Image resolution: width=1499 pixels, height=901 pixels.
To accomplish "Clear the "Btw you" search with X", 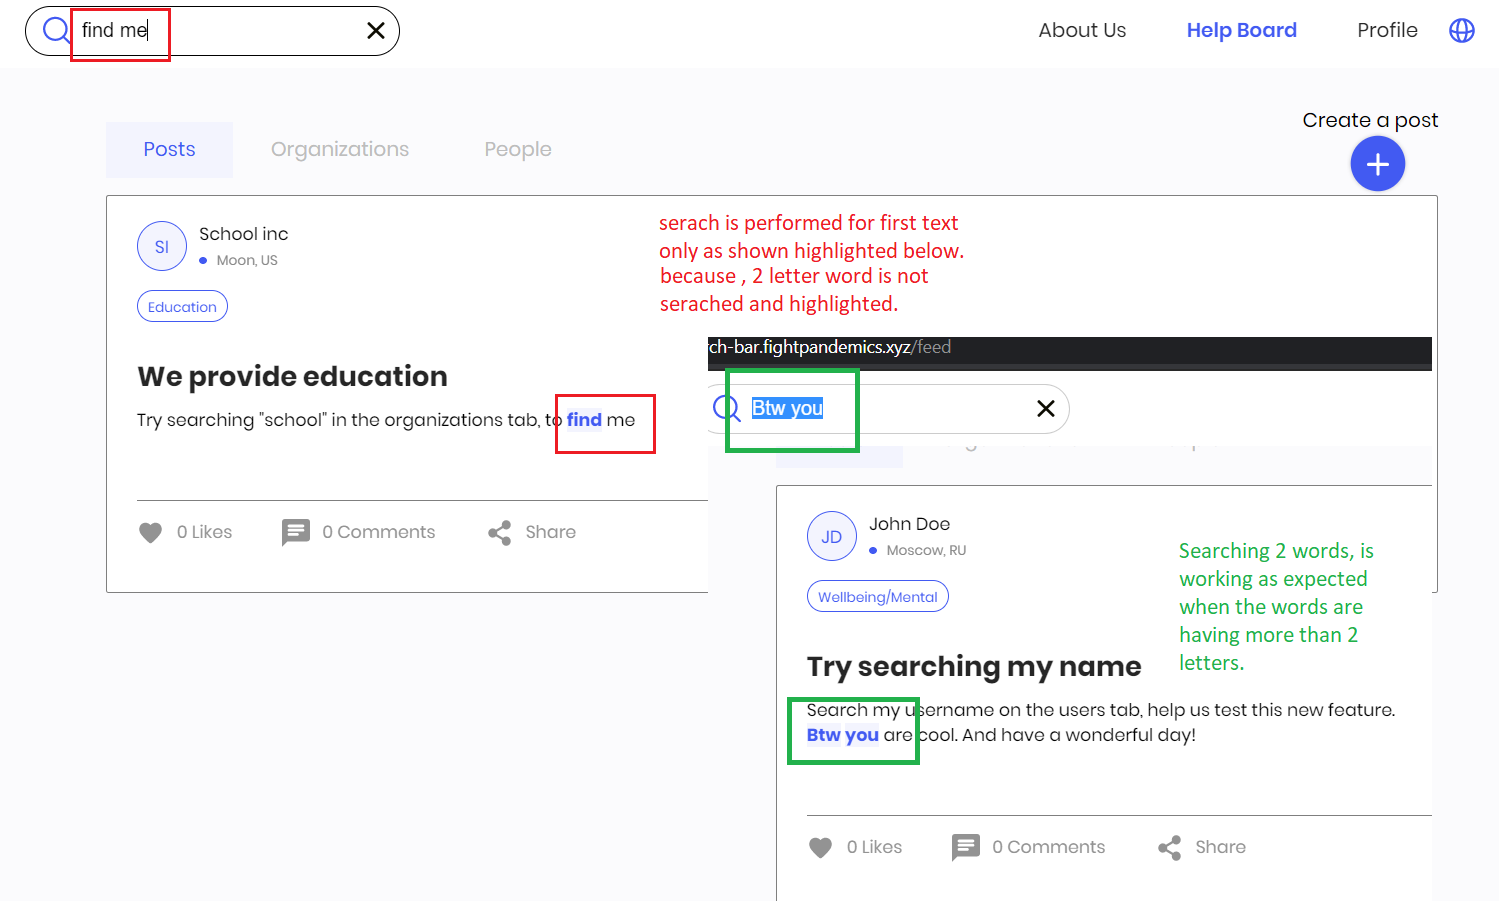I will point(1046,408).
